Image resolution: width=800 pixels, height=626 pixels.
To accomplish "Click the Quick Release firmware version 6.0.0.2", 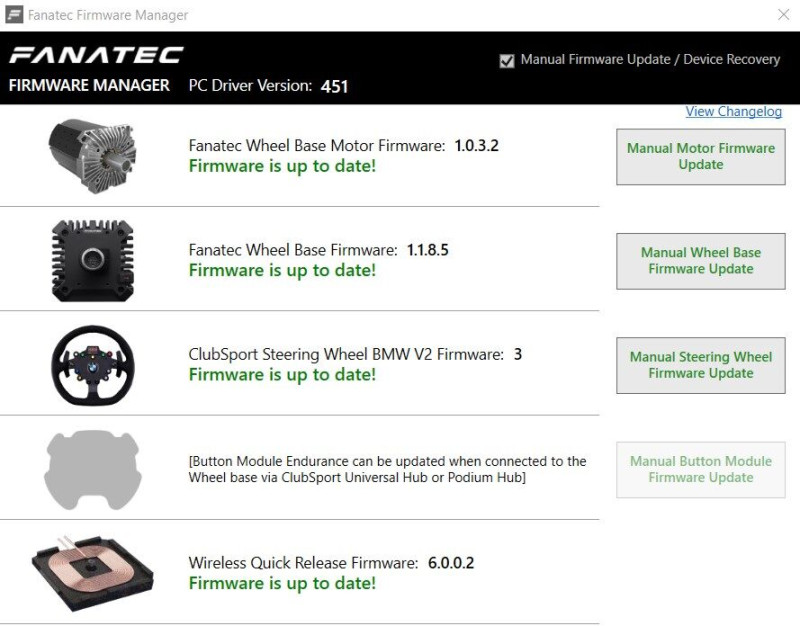I will pos(451,563).
